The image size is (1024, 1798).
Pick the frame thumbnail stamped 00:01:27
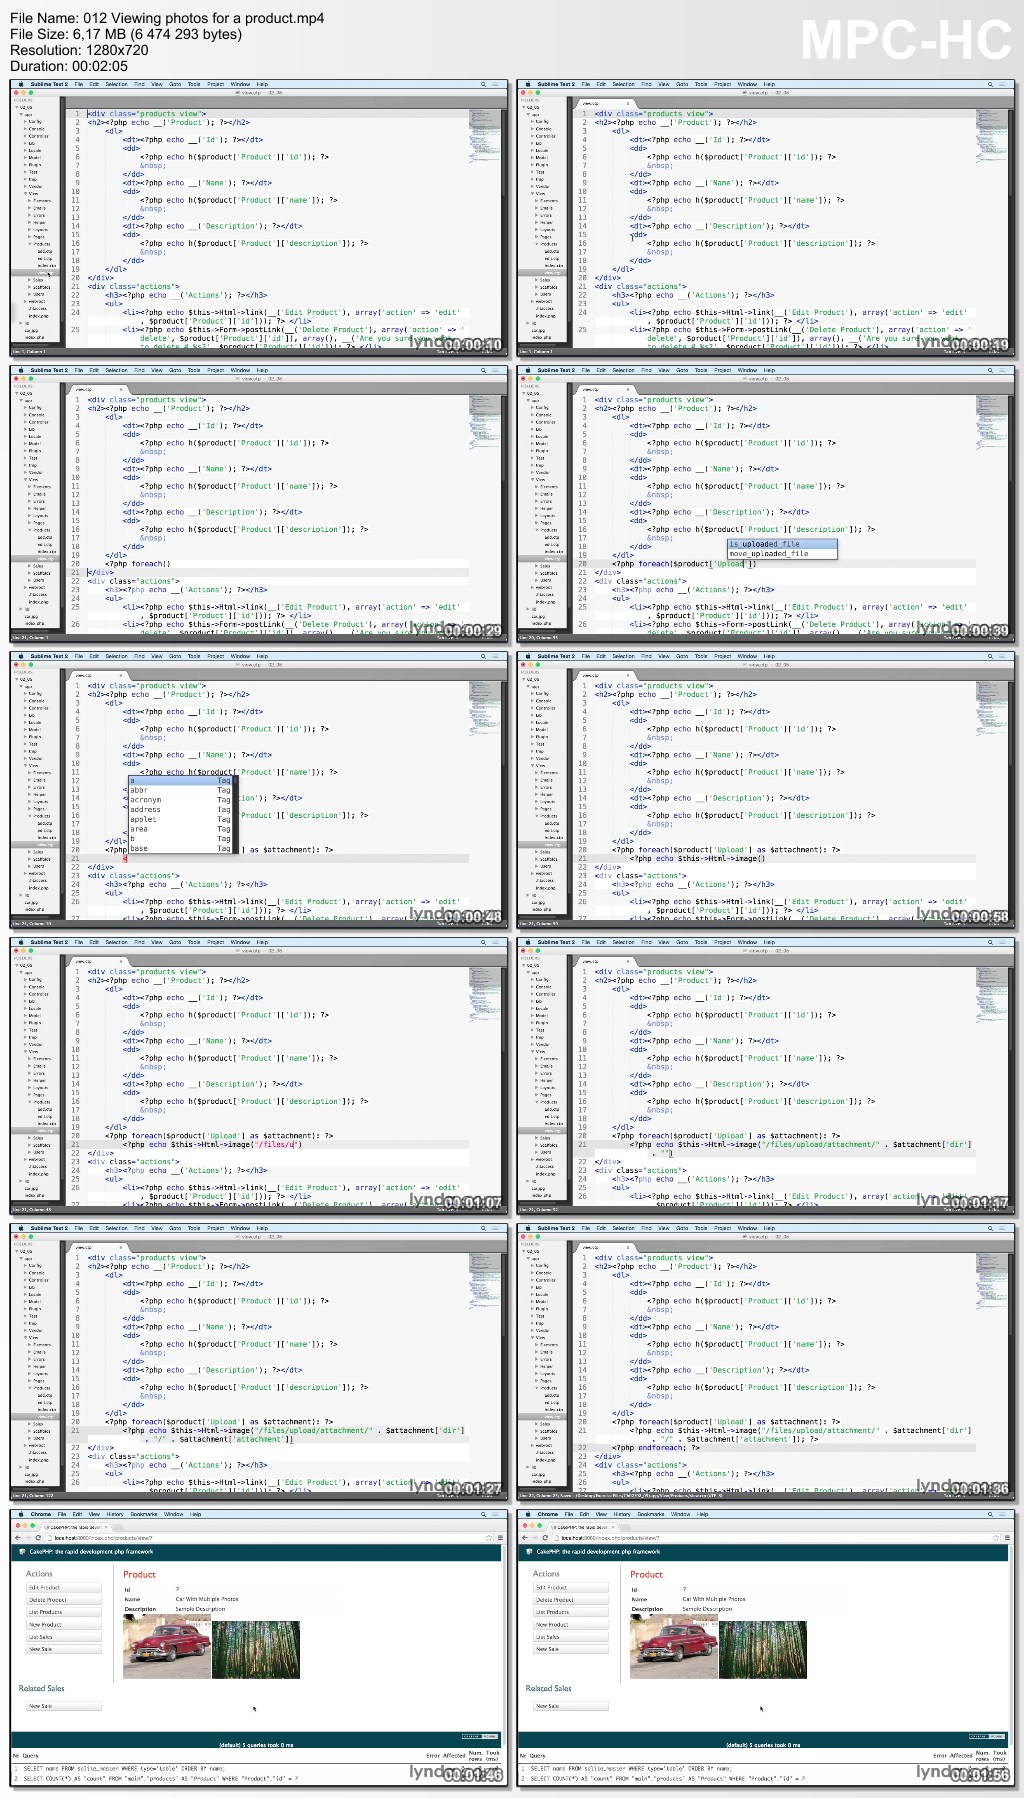(259, 1362)
